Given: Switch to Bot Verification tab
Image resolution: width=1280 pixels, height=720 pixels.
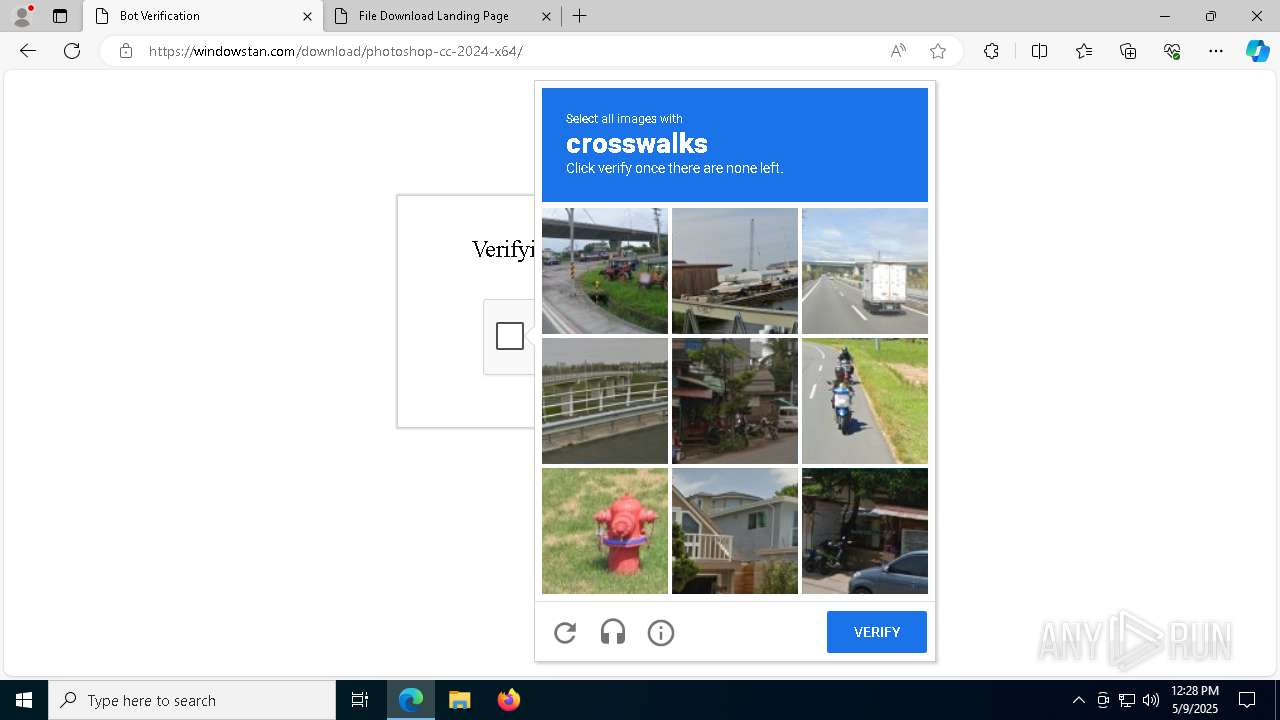Looking at the screenshot, I should 203,16.
